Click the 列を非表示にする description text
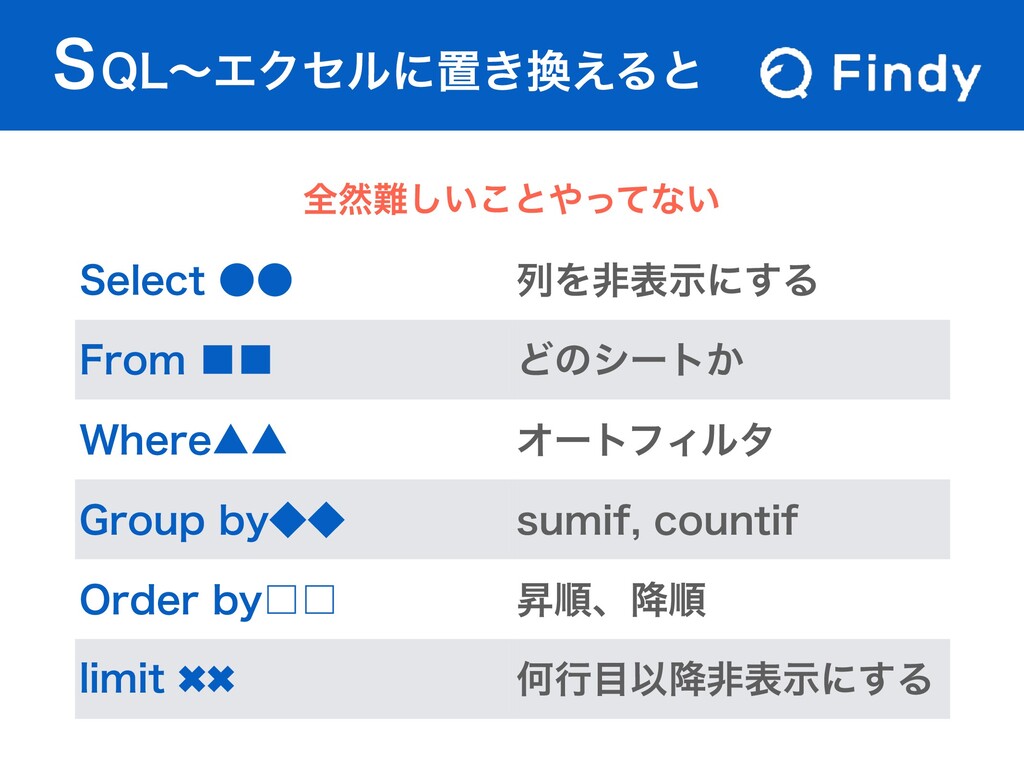 [667, 281]
